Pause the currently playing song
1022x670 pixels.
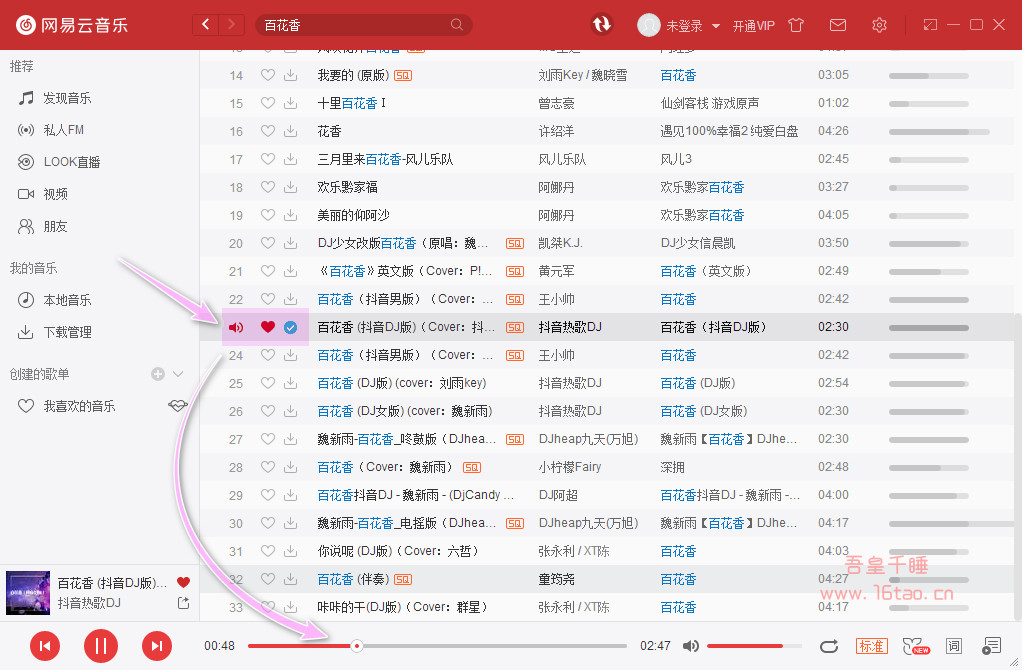(x=100, y=646)
